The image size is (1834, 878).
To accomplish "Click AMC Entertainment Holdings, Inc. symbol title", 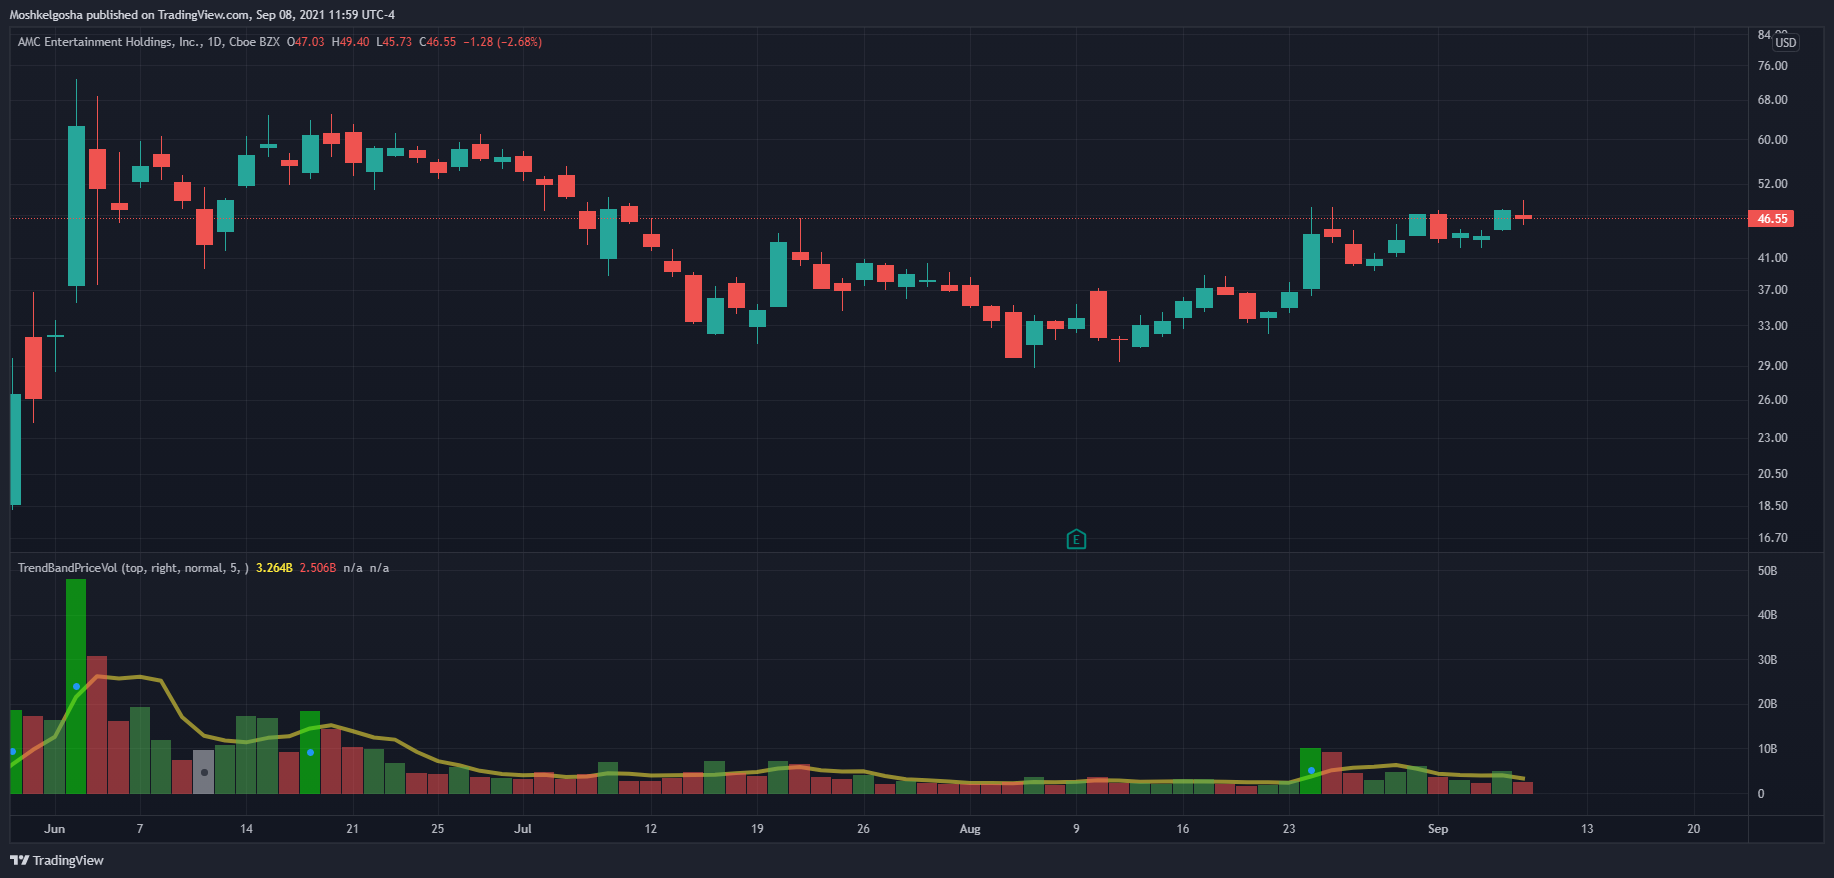I will [x=108, y=42].
